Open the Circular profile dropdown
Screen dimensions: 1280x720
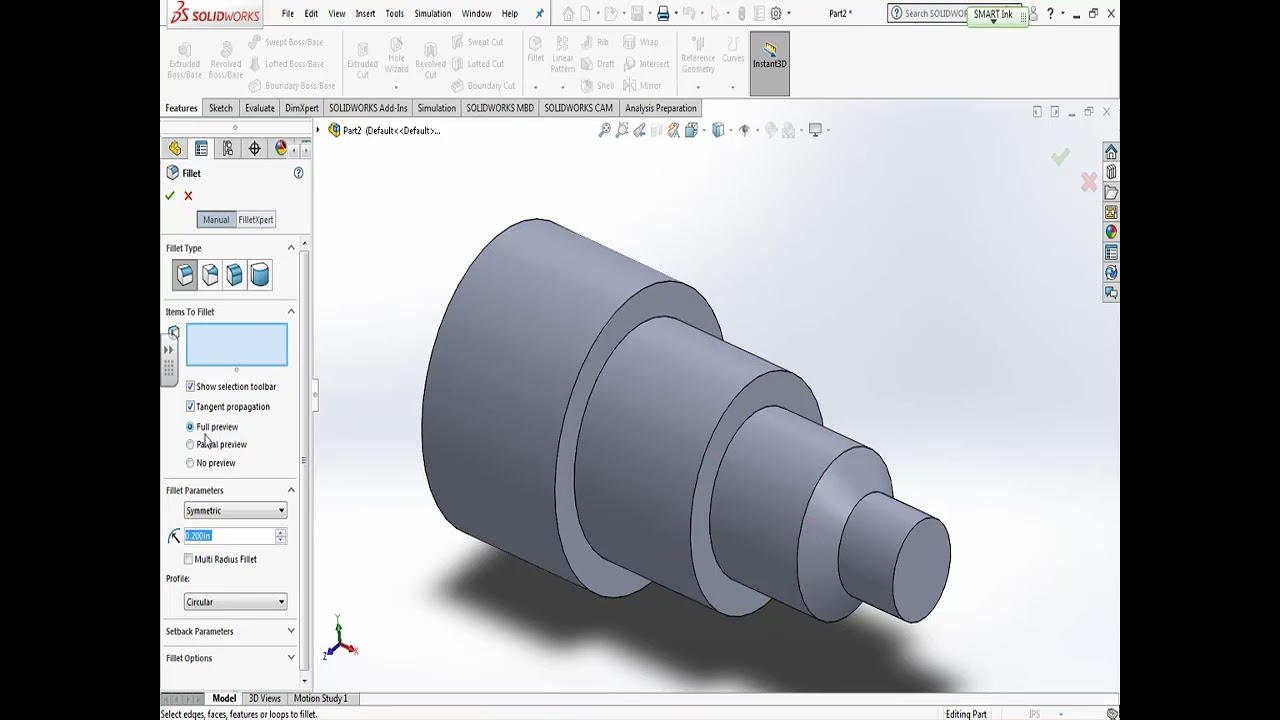click(x=235, y=602)
